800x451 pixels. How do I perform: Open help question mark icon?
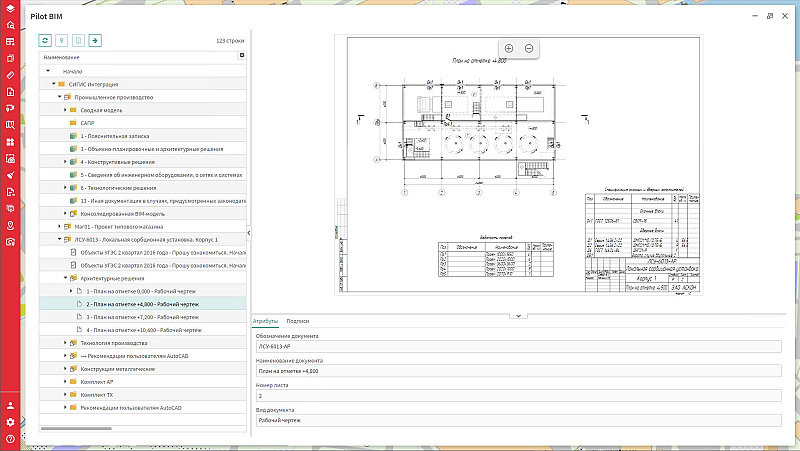point(10,439)
